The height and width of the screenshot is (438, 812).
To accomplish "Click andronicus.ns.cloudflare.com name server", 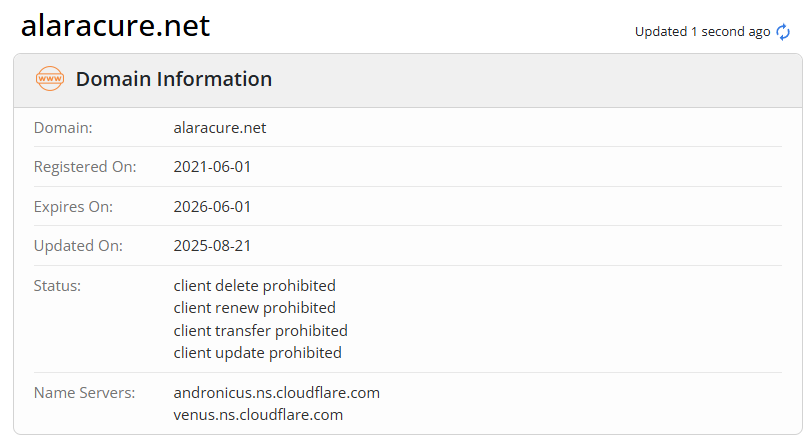I will 276,392.
